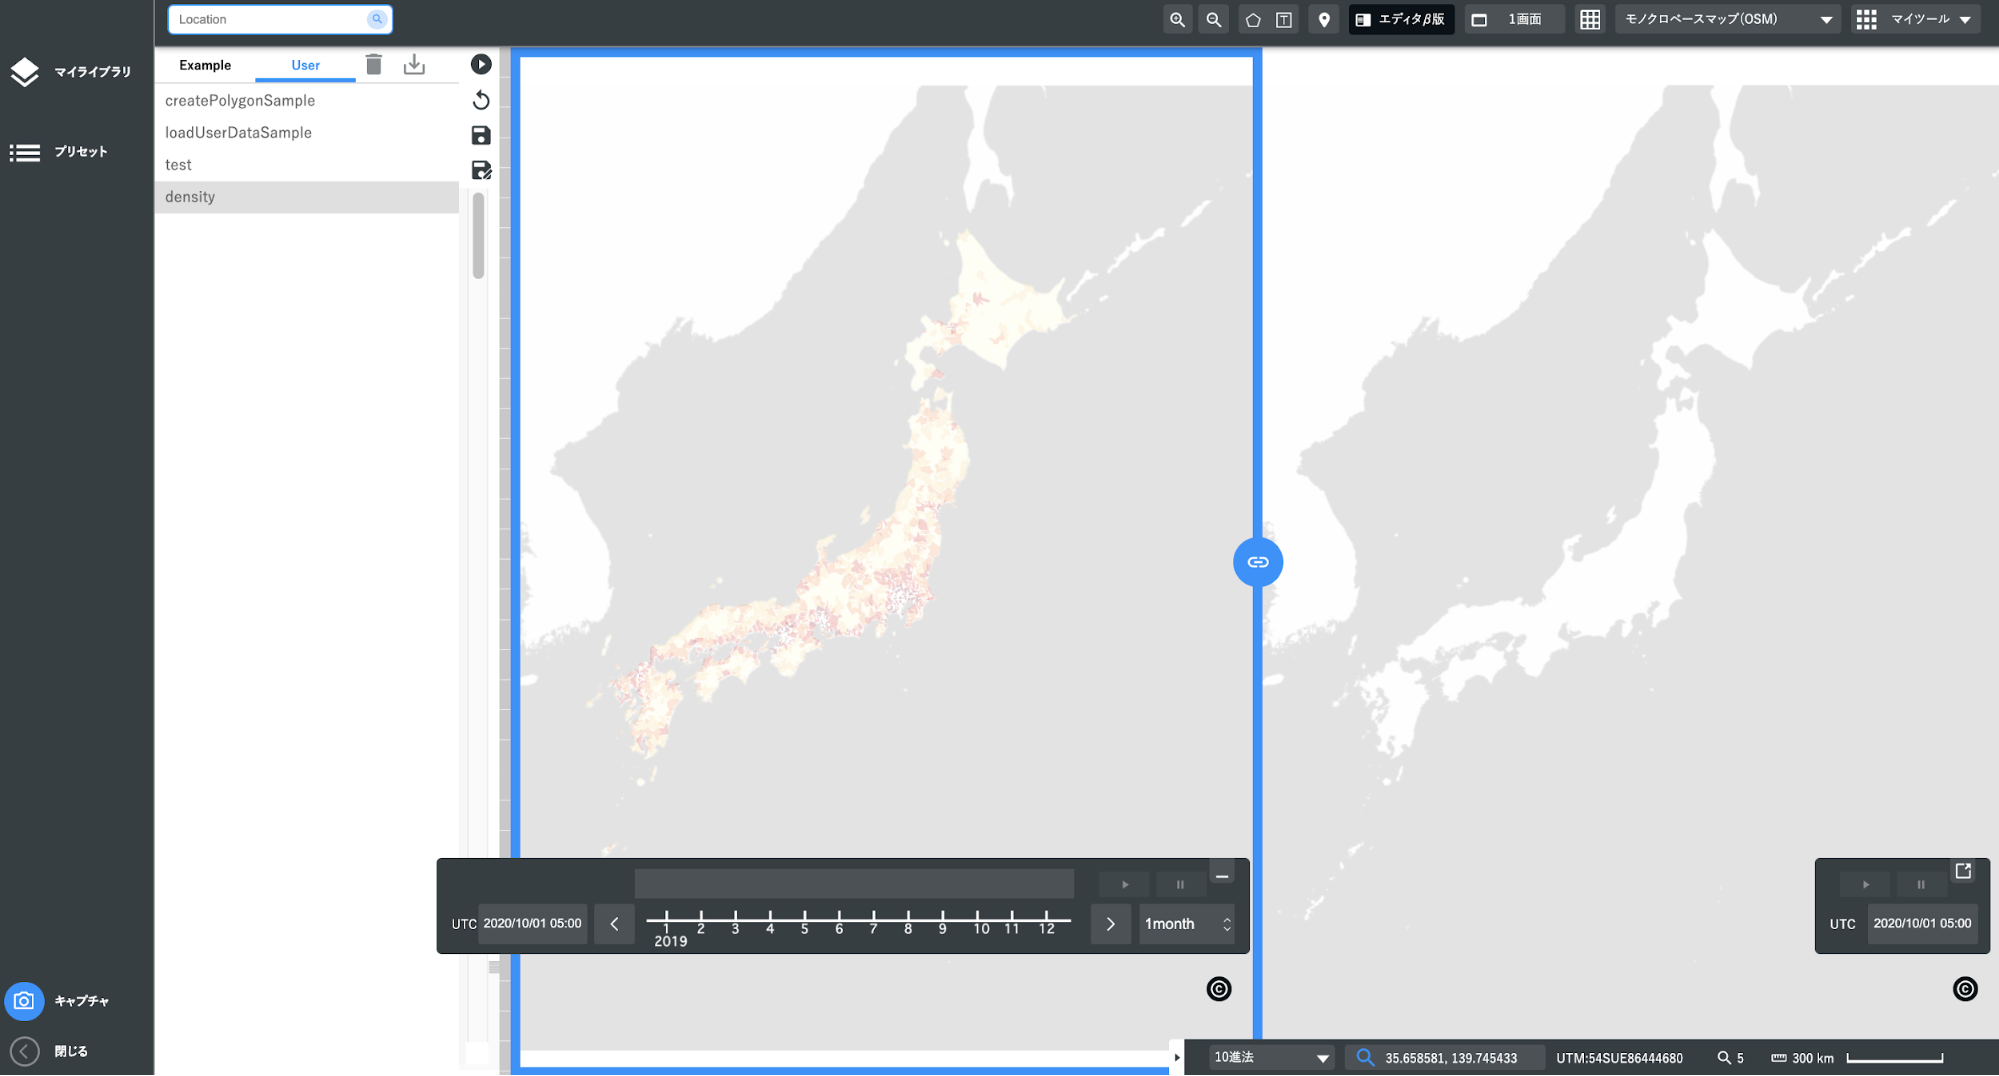Pause the right panel animation
This screenshot has width=1999, height=1076.
[x=1920, y=885]
